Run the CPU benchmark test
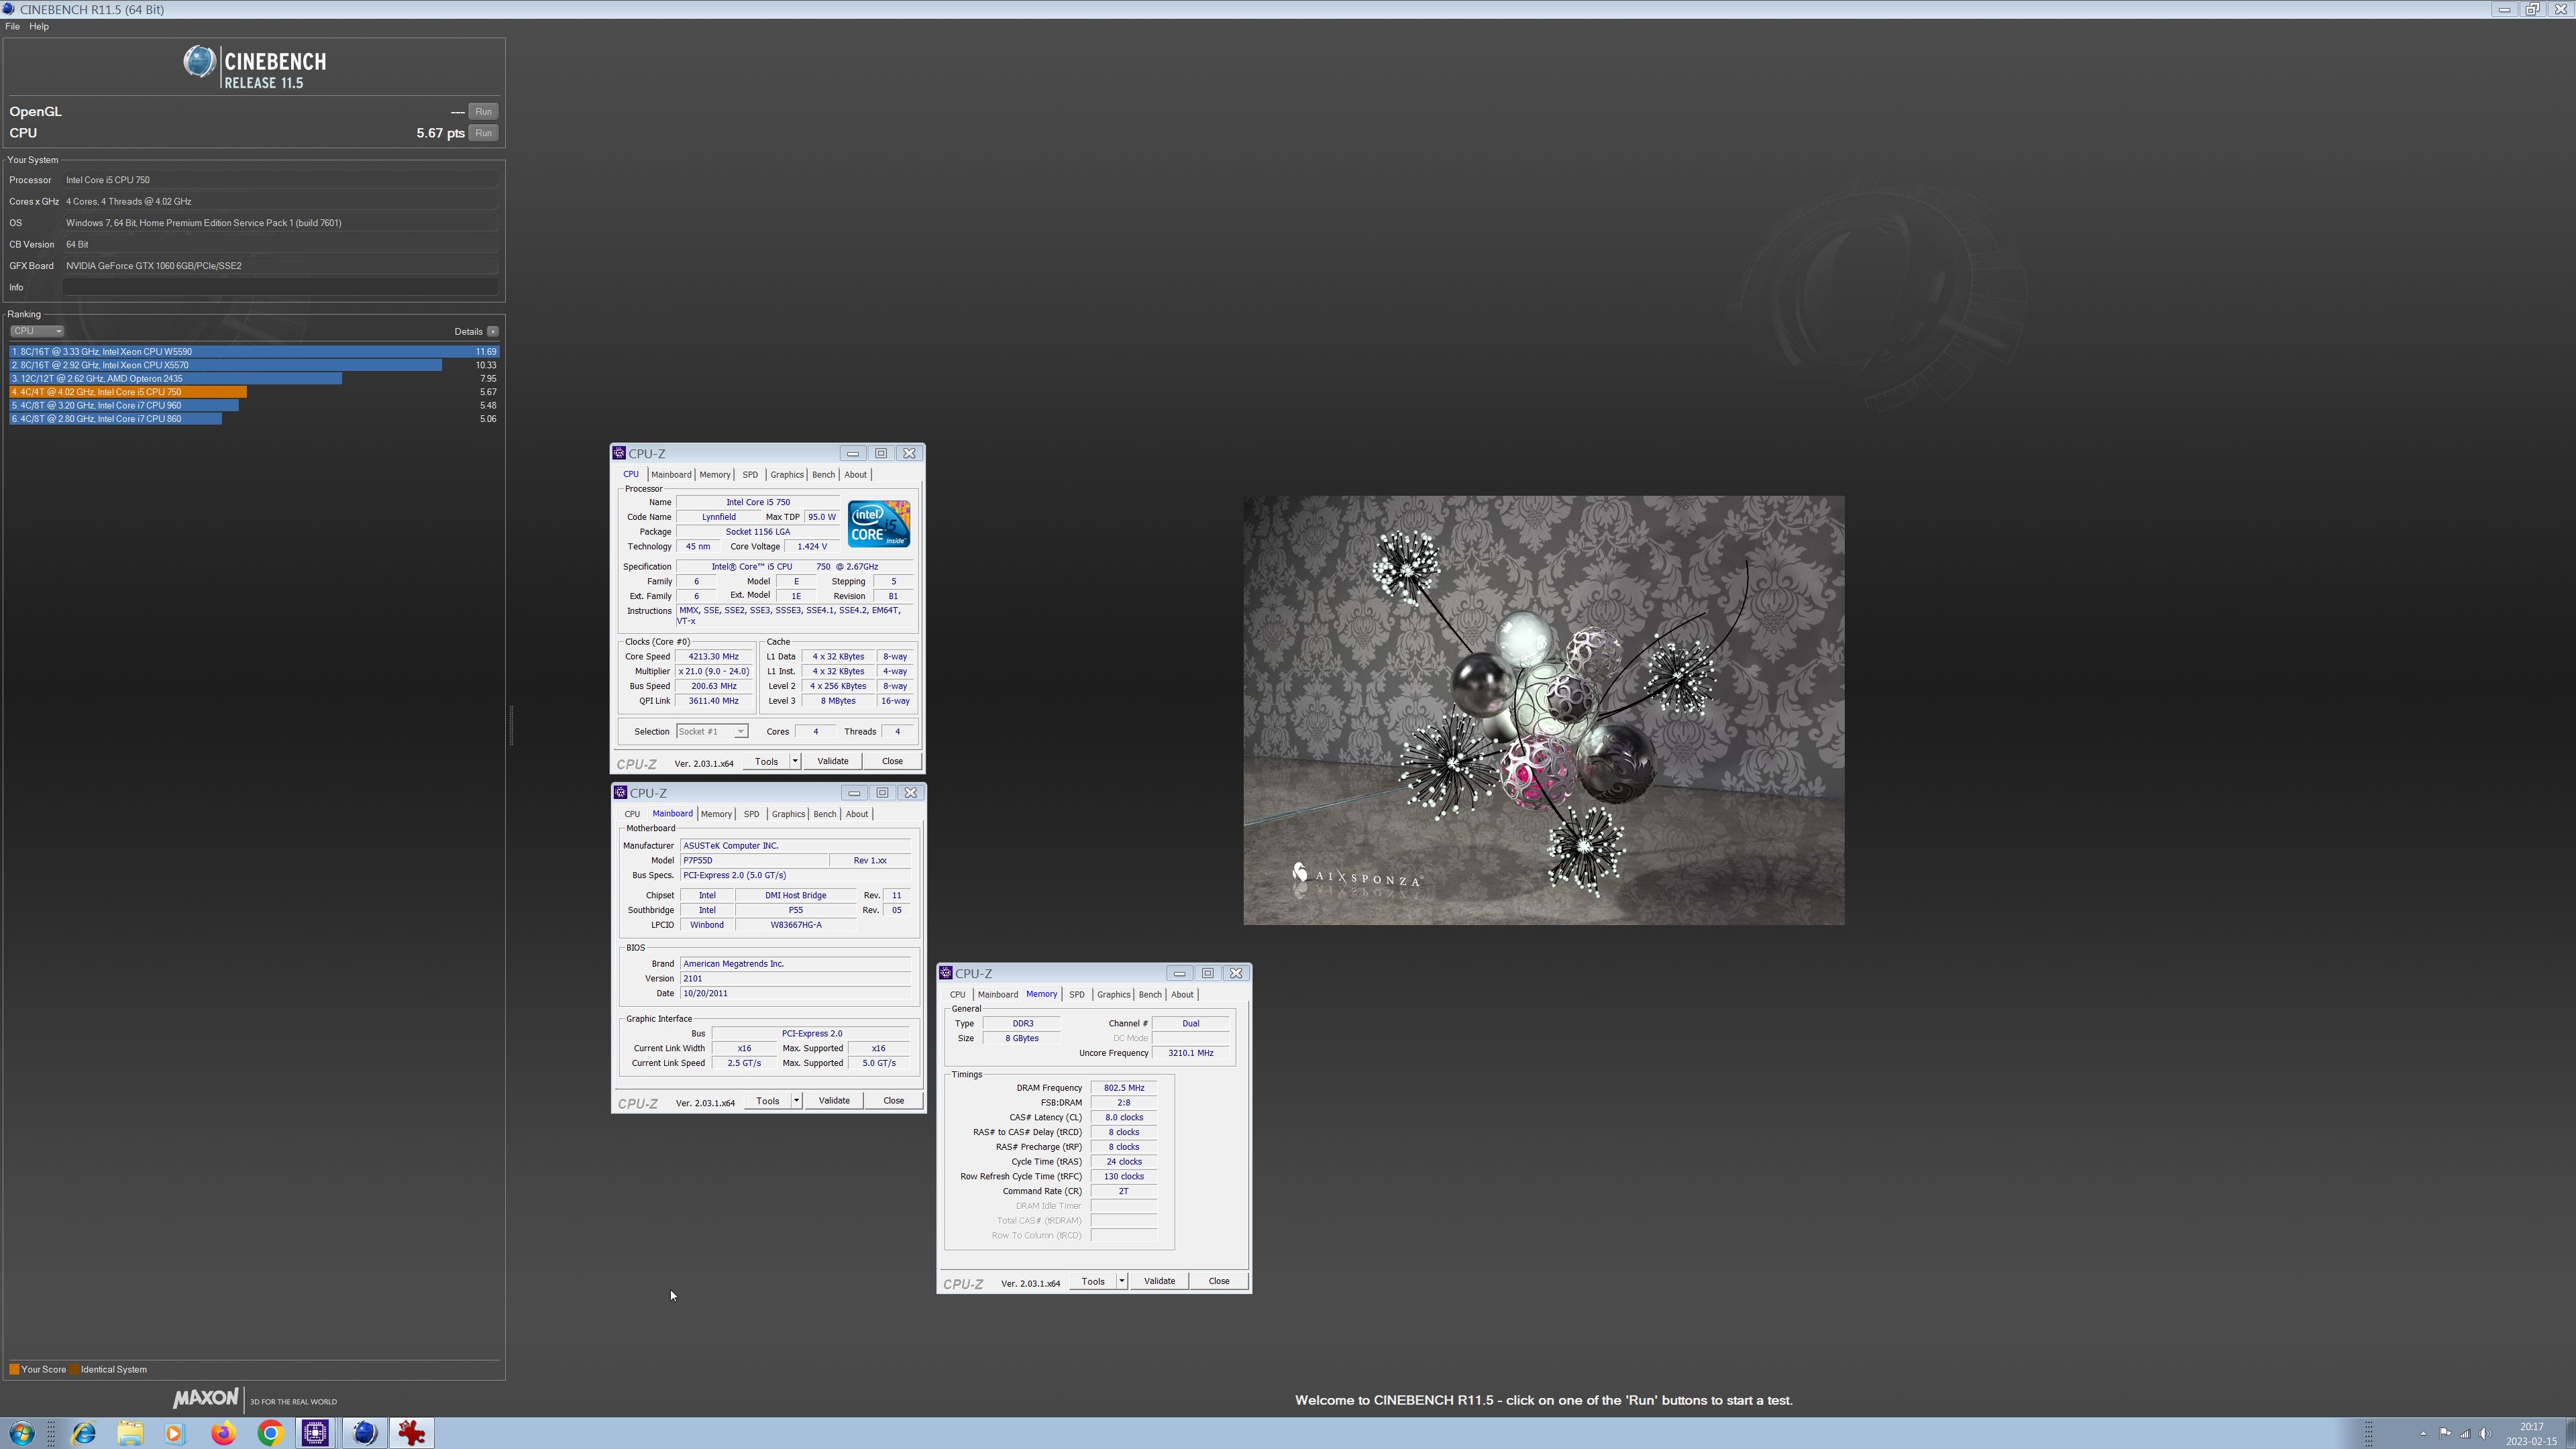 pyautogui.click(x=484, y=133)
